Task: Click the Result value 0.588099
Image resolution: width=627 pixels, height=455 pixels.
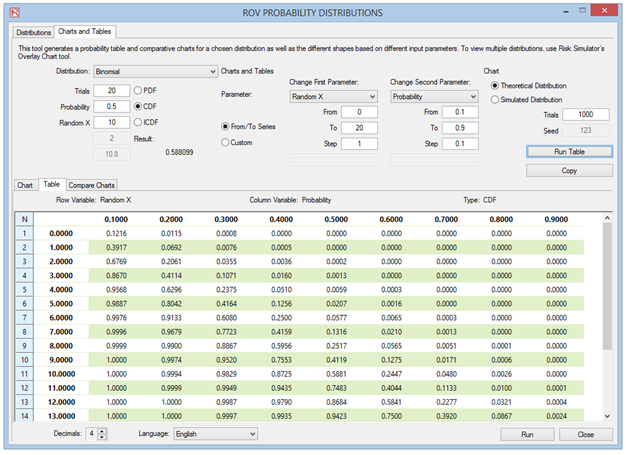Action: pyautogui.click(x=180, y=152)
